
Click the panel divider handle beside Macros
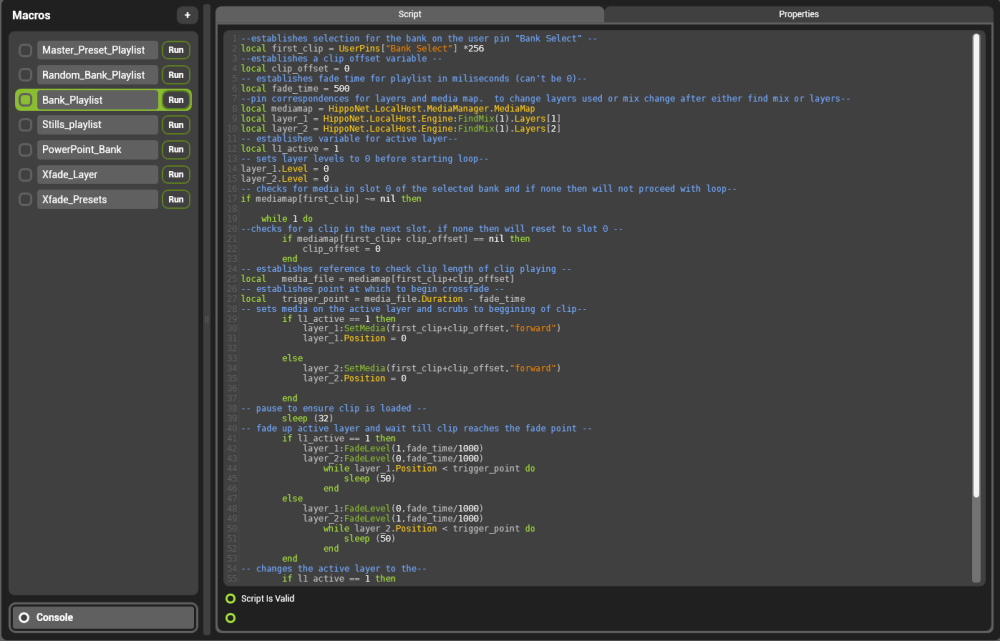coord(207,320)
